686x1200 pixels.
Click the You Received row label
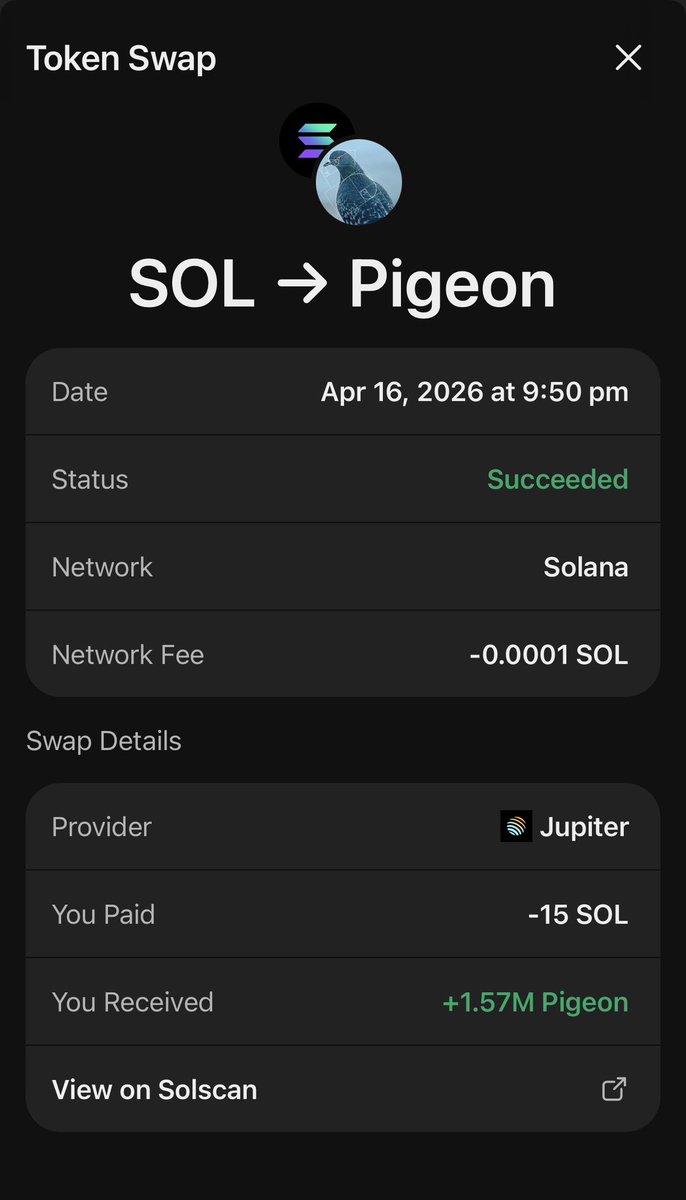click(x=132, y=1002)
